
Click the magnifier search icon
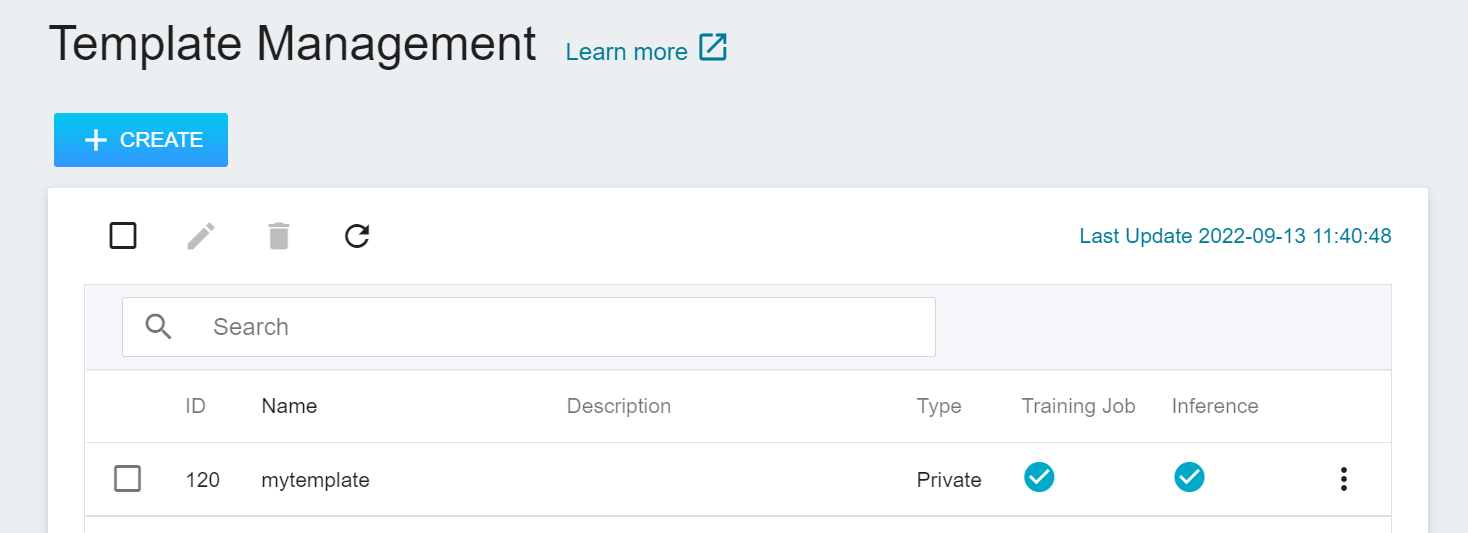tap(159, 326)
